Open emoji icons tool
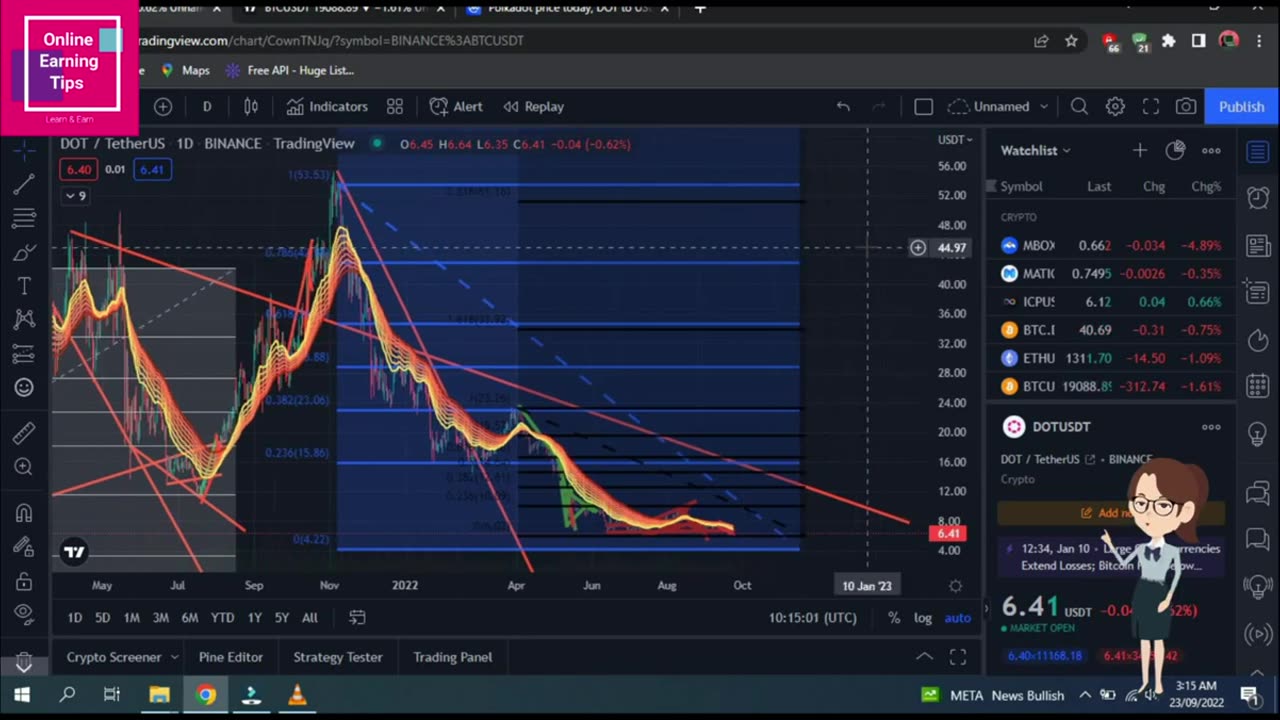The height and width of the screenshot is (720, 1280). pos(24,388)
